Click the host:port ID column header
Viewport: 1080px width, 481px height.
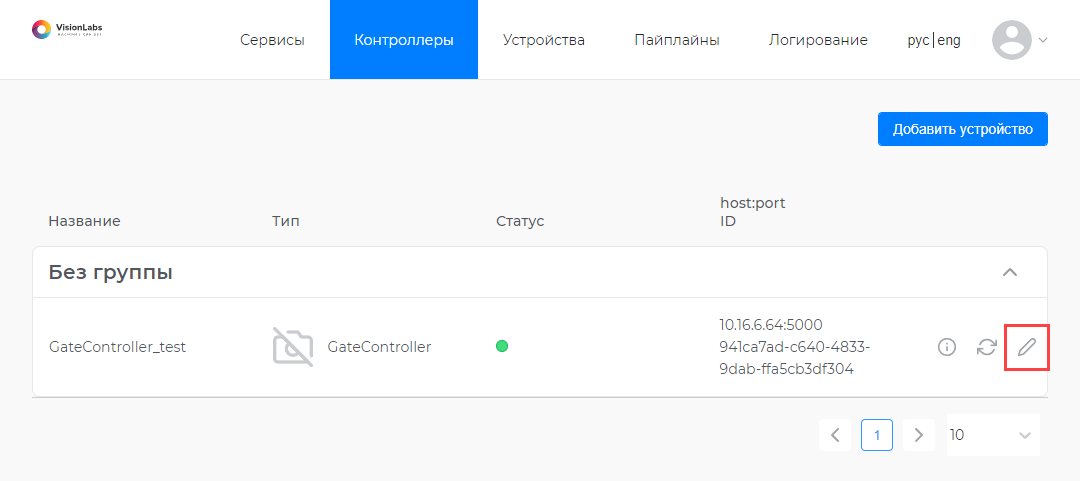[x=753, y=212]
